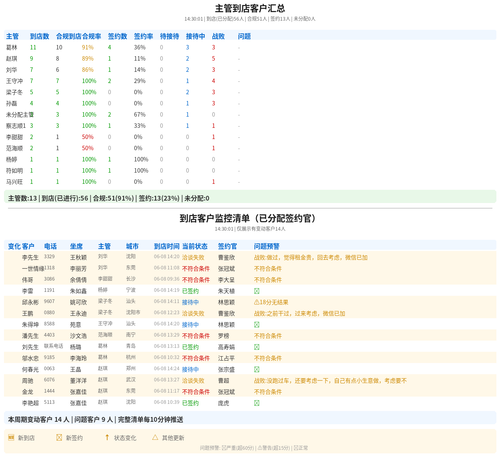Click the 91% compliance rate cell
Image resolution: width=500 pixels, height=470 pixels.
88,47
